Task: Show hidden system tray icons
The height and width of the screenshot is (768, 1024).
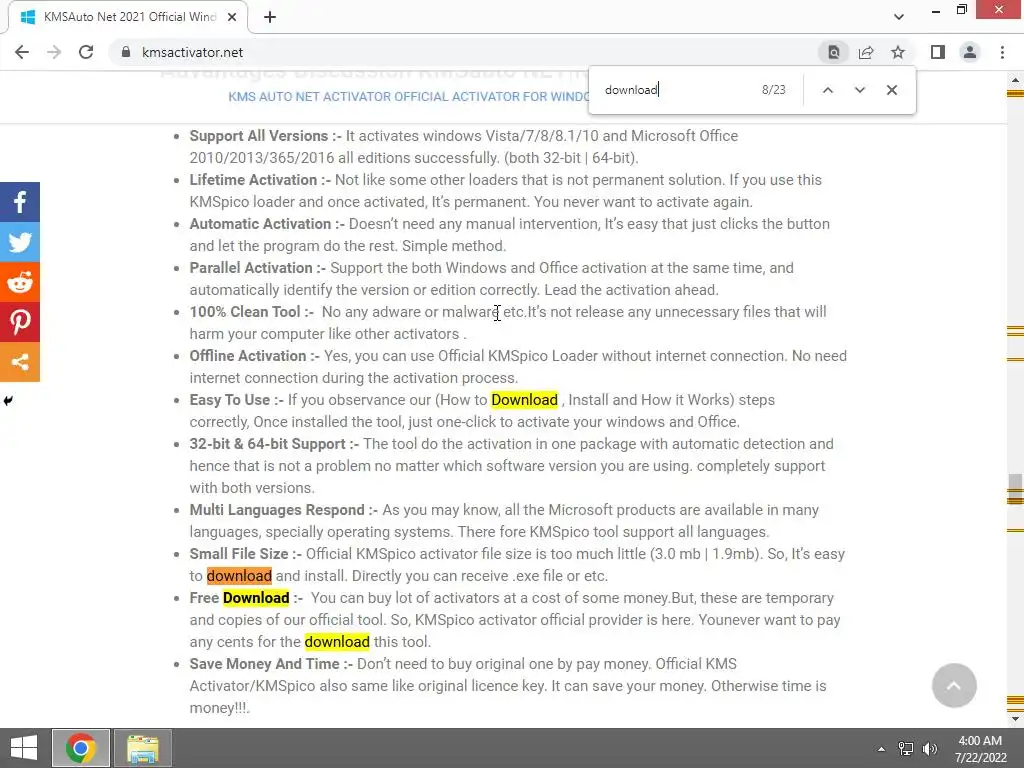Action: click(x=881, y=749)
